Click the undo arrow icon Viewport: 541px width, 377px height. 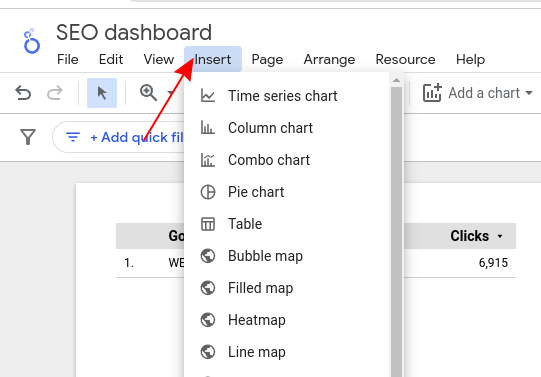click(x=23, y=93)
